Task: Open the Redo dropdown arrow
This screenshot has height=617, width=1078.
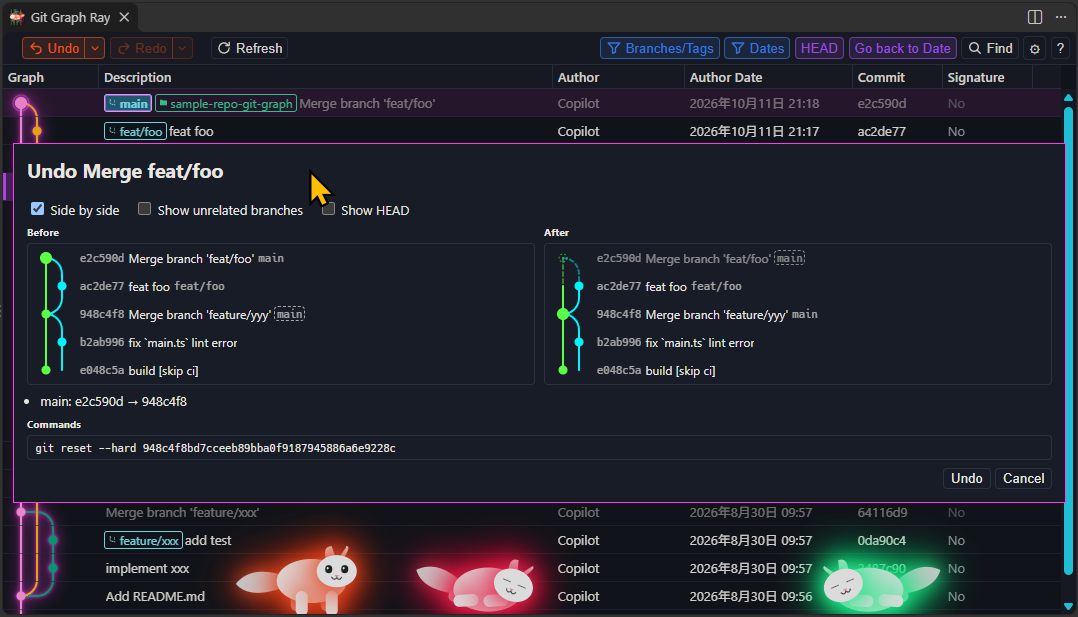Action: point(182,48)
